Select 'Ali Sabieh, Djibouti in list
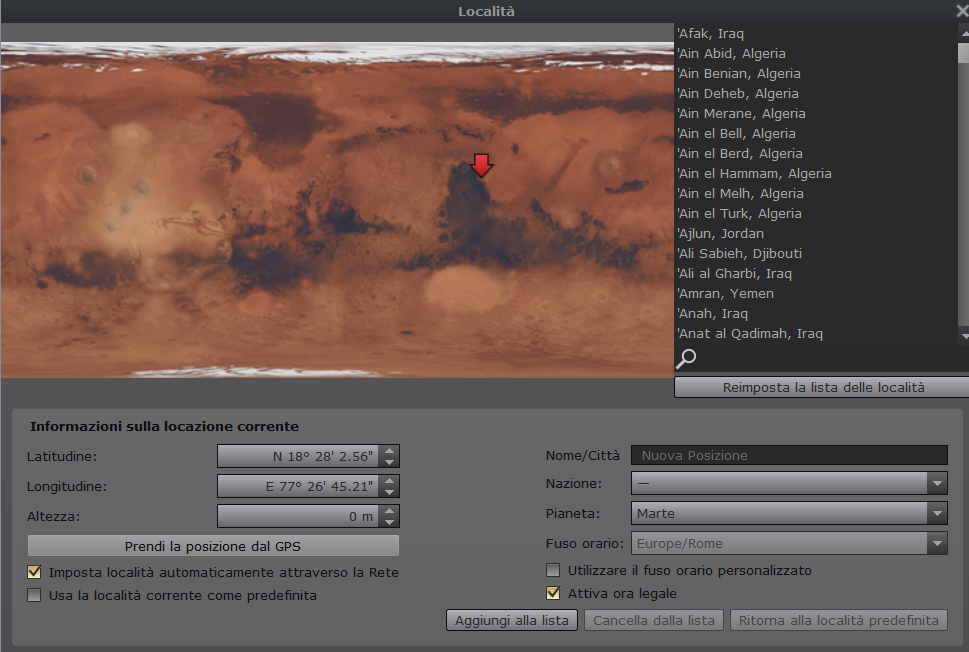The image size is (969, 652). 816,253
